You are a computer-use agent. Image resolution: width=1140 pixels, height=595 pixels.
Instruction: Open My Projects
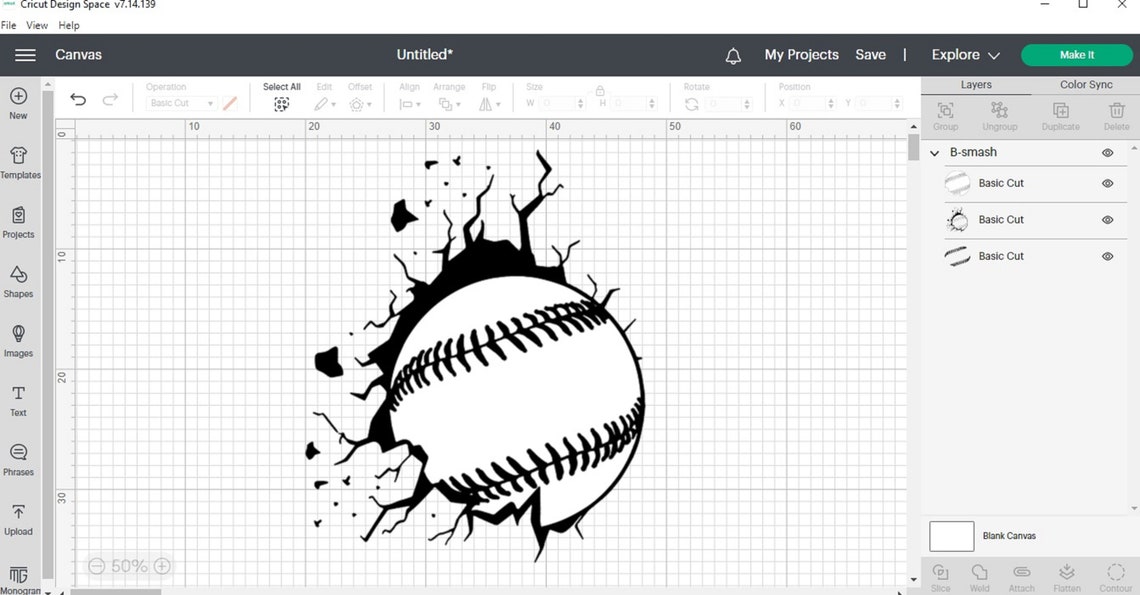[x=801, y=54]
